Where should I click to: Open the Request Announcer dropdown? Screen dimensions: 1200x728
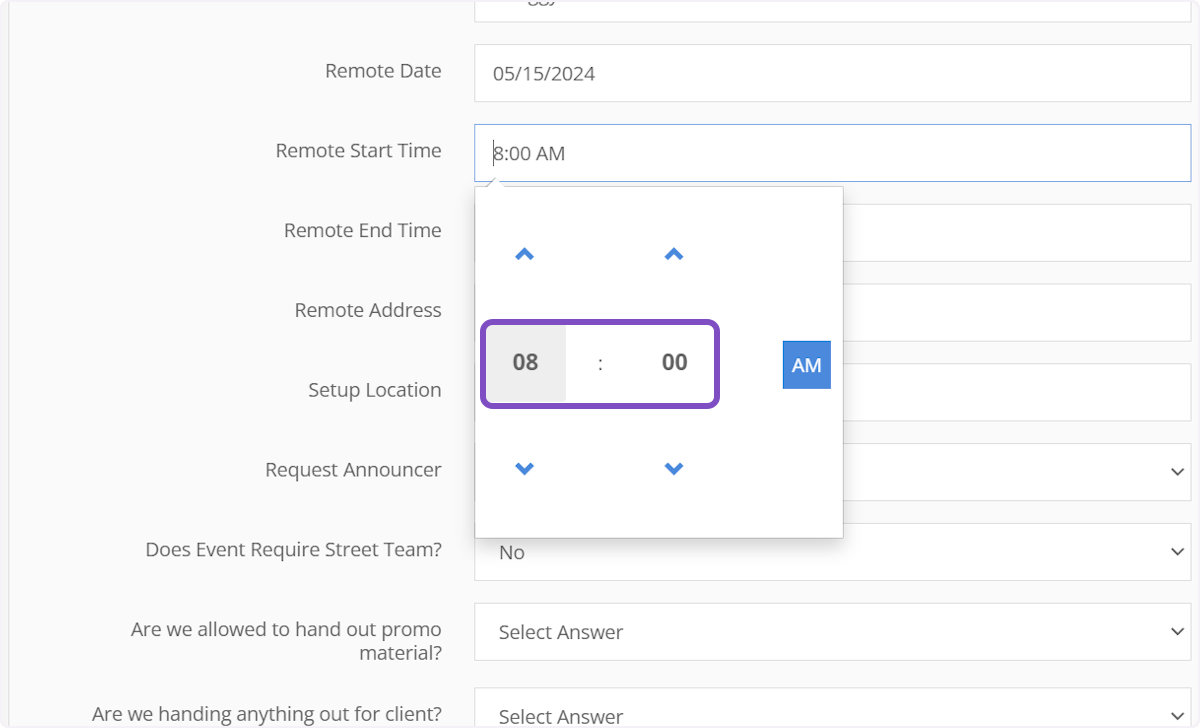pyautogui.click(x=1015, y=472)
